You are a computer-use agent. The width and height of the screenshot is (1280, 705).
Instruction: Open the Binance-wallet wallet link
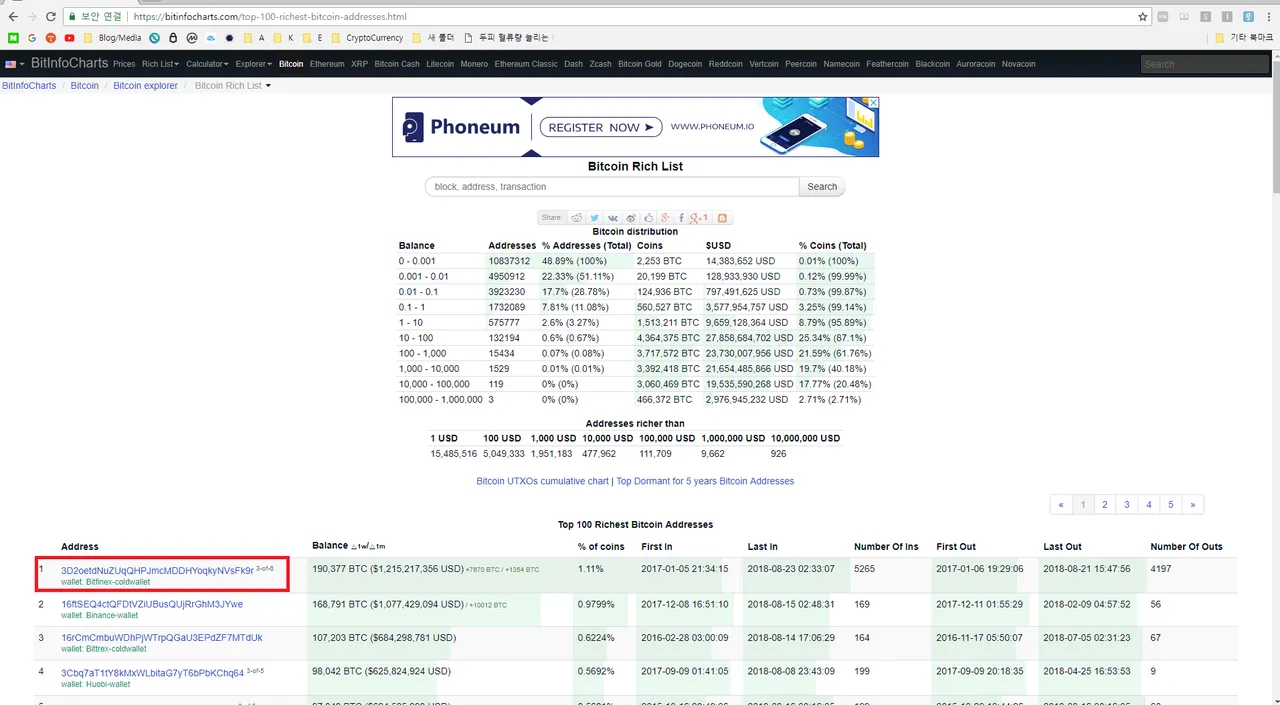coord(112,615)
